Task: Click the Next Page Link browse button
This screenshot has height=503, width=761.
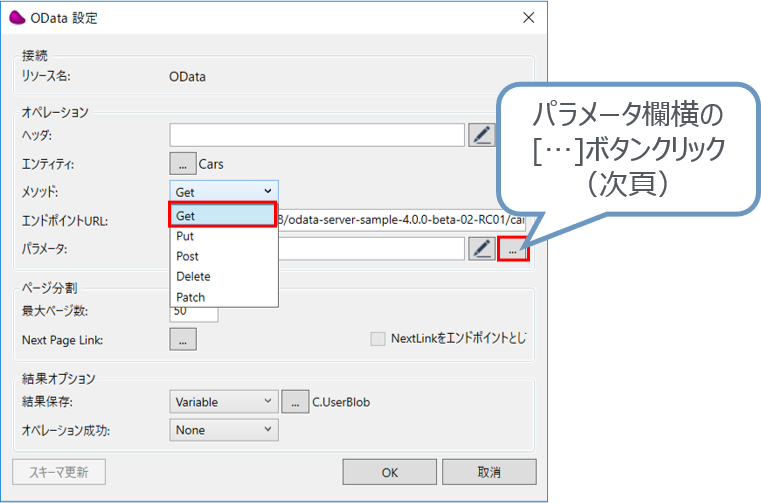Action: [182, 339]
